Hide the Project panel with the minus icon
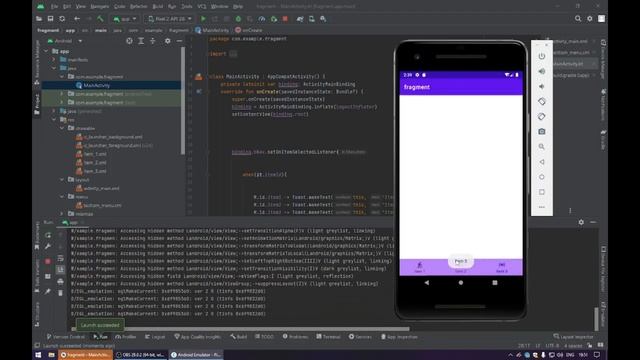 coord(179,41)
